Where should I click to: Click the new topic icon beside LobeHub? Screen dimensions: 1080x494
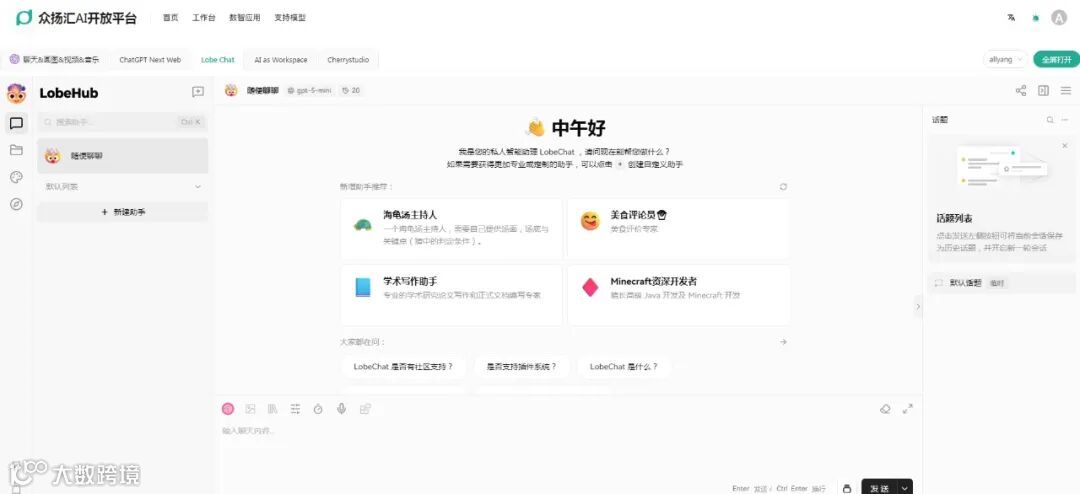(x=198, y=92)
